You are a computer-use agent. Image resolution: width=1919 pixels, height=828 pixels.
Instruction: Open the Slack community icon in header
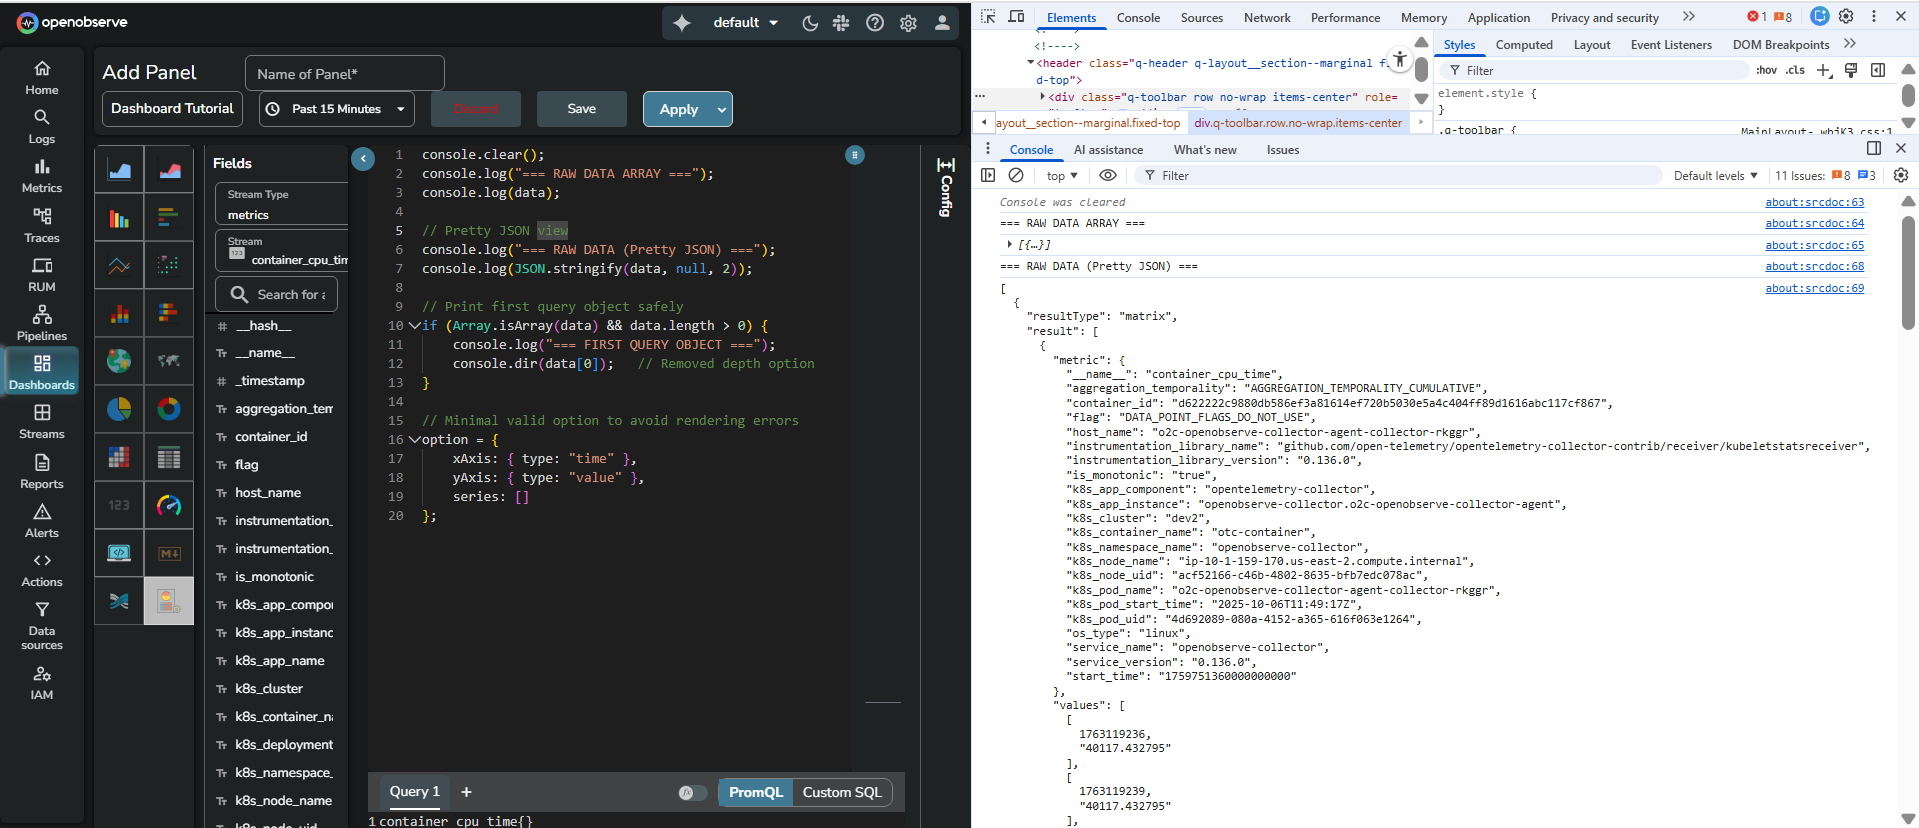pos(841,23)
